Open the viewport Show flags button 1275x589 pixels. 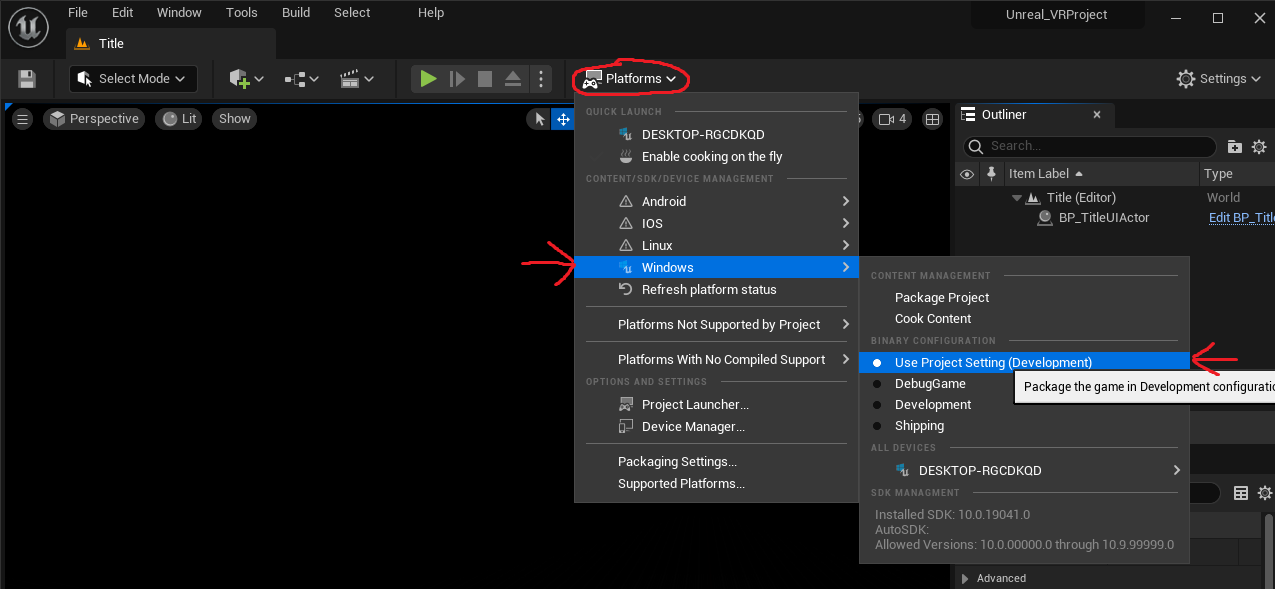(235, 119)
